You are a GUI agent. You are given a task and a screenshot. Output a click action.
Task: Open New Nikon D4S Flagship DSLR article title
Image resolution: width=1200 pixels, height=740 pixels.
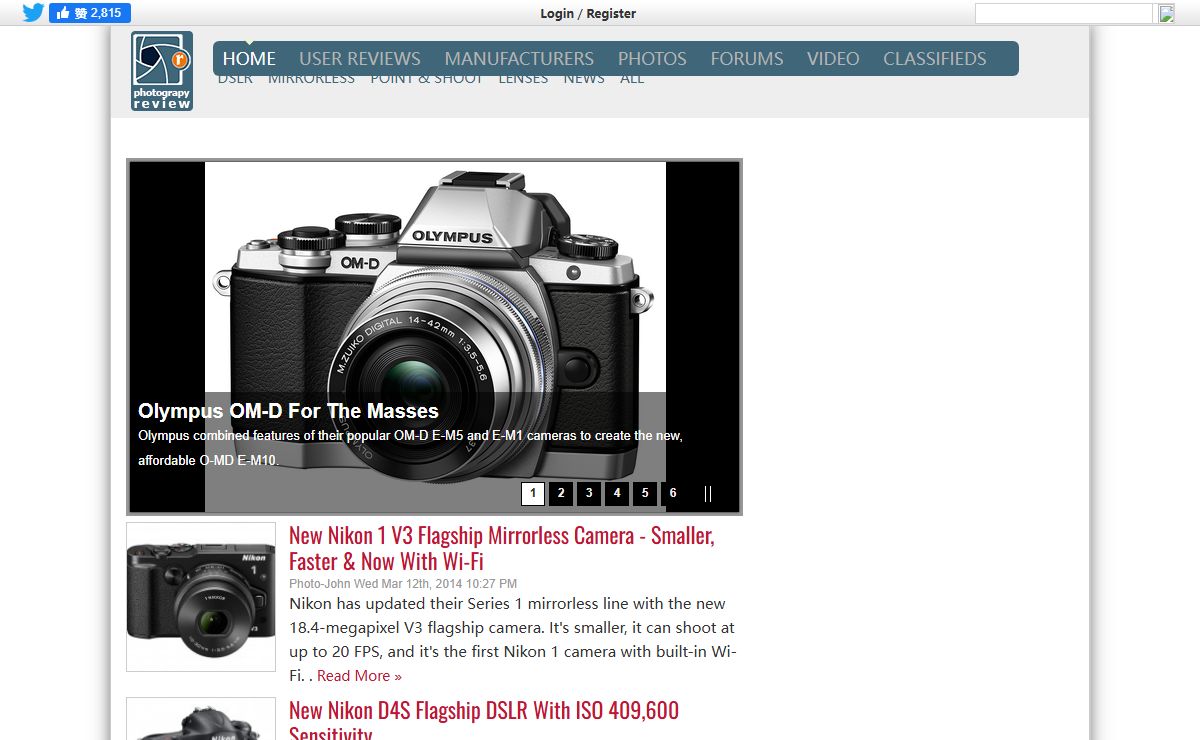(x=484, y=722)
